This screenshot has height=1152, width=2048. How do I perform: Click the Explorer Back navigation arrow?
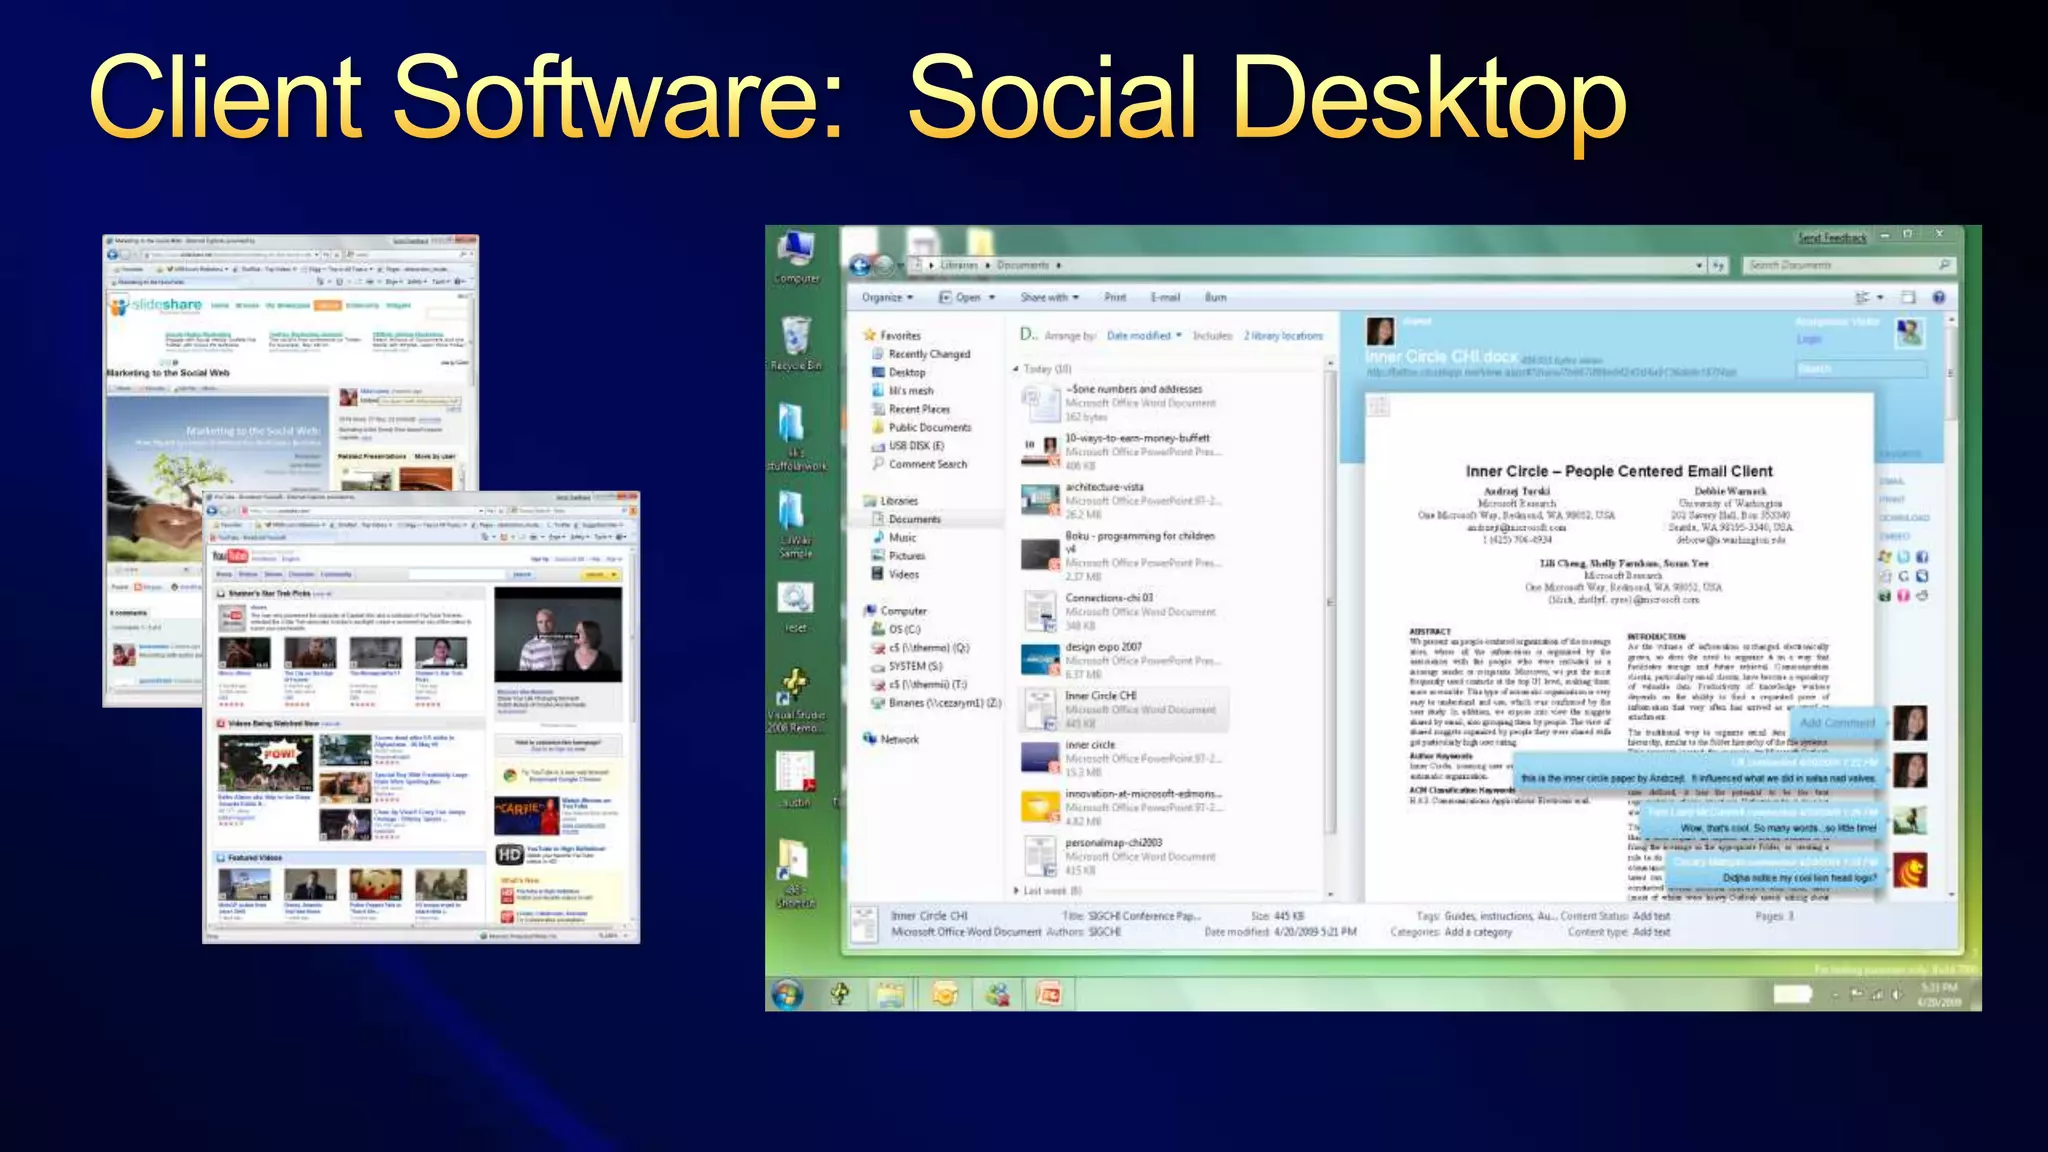point(859,265)
